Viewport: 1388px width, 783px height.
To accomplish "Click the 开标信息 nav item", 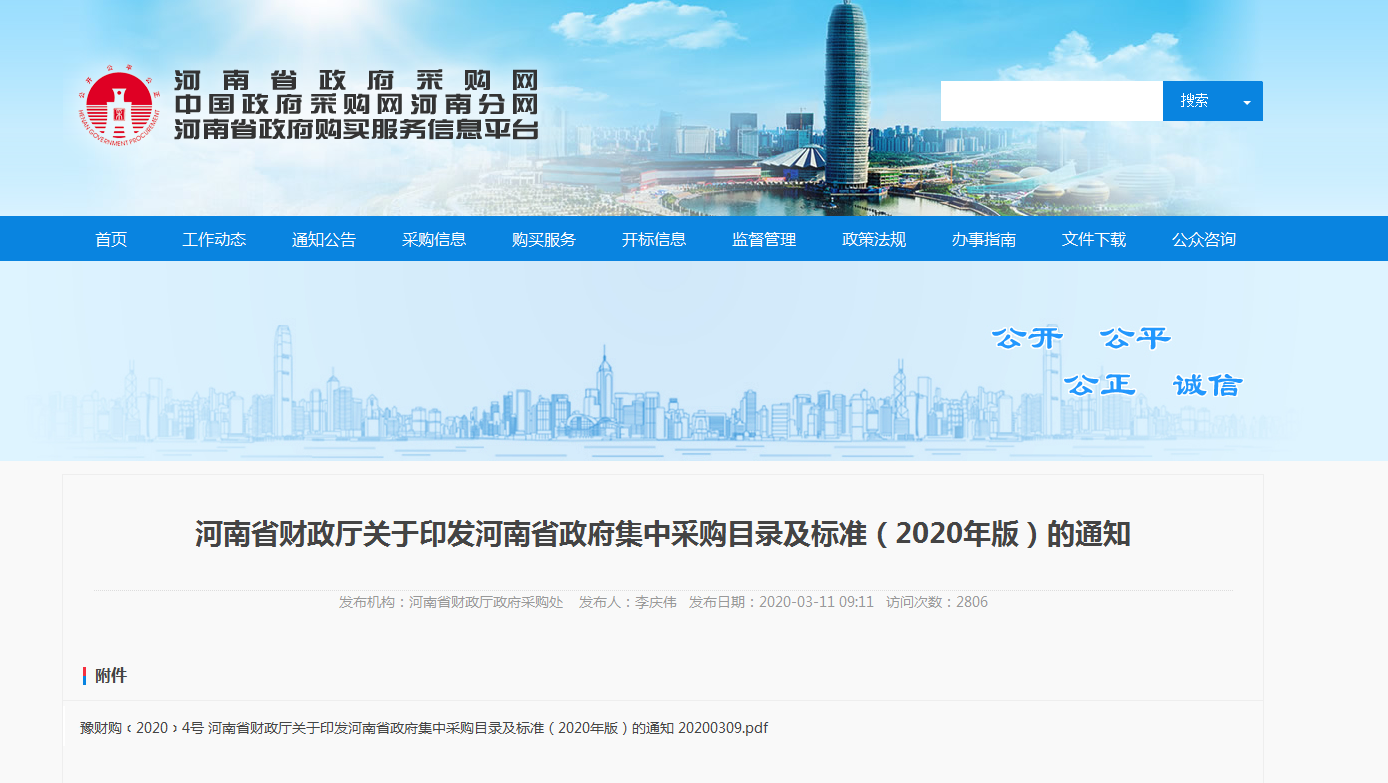I will pyautogui.click(x=654, y=240).
